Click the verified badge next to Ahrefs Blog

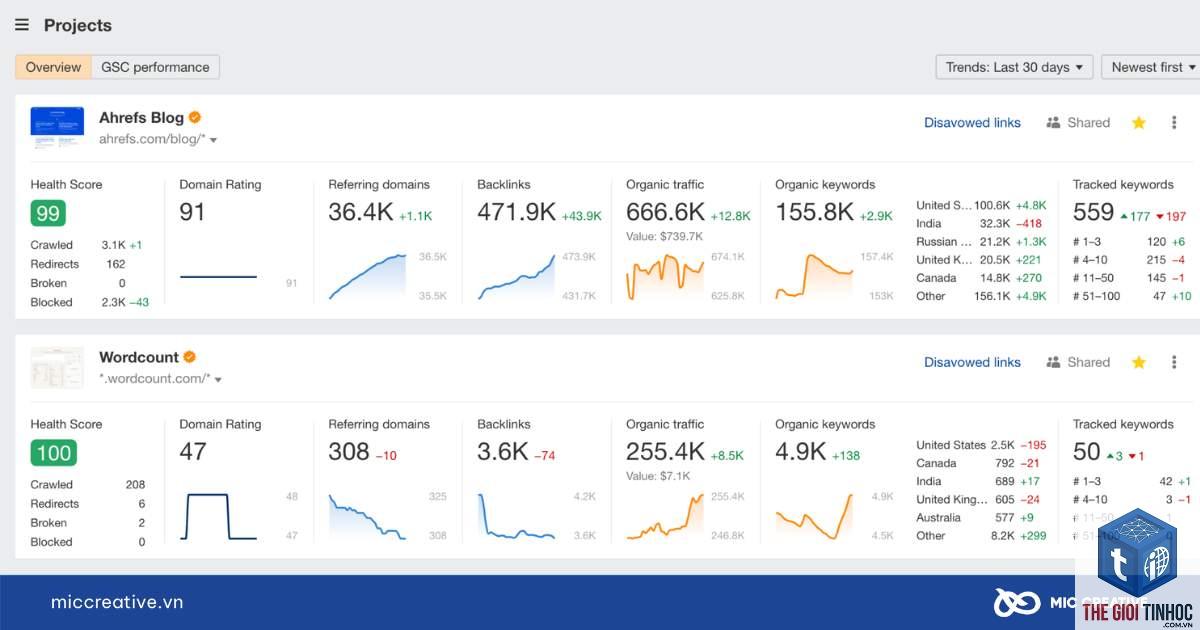click(x=195, y=118)
